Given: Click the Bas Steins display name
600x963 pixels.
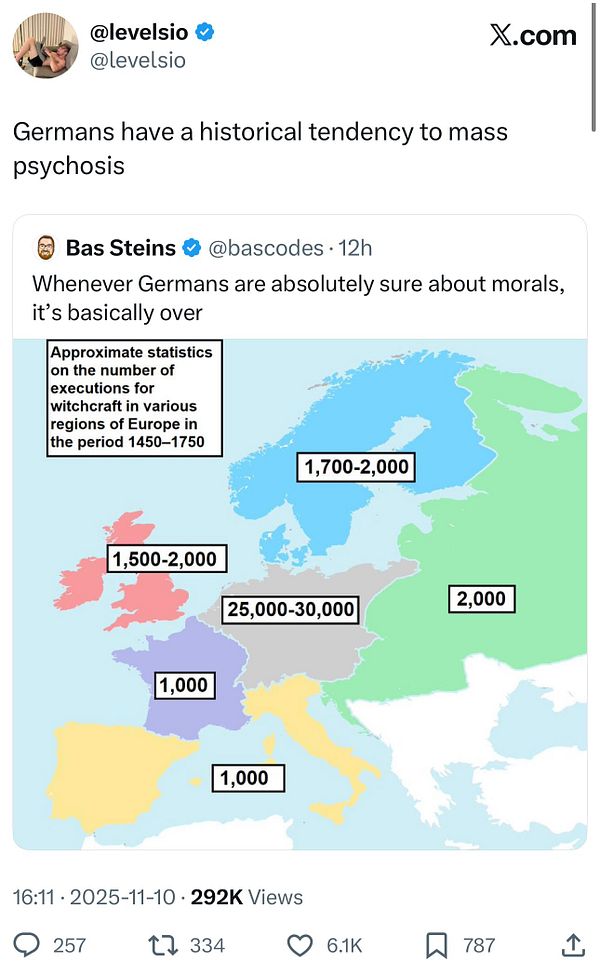Looking at the screenshot, I should pyautogui.click(x=120, y=247).
